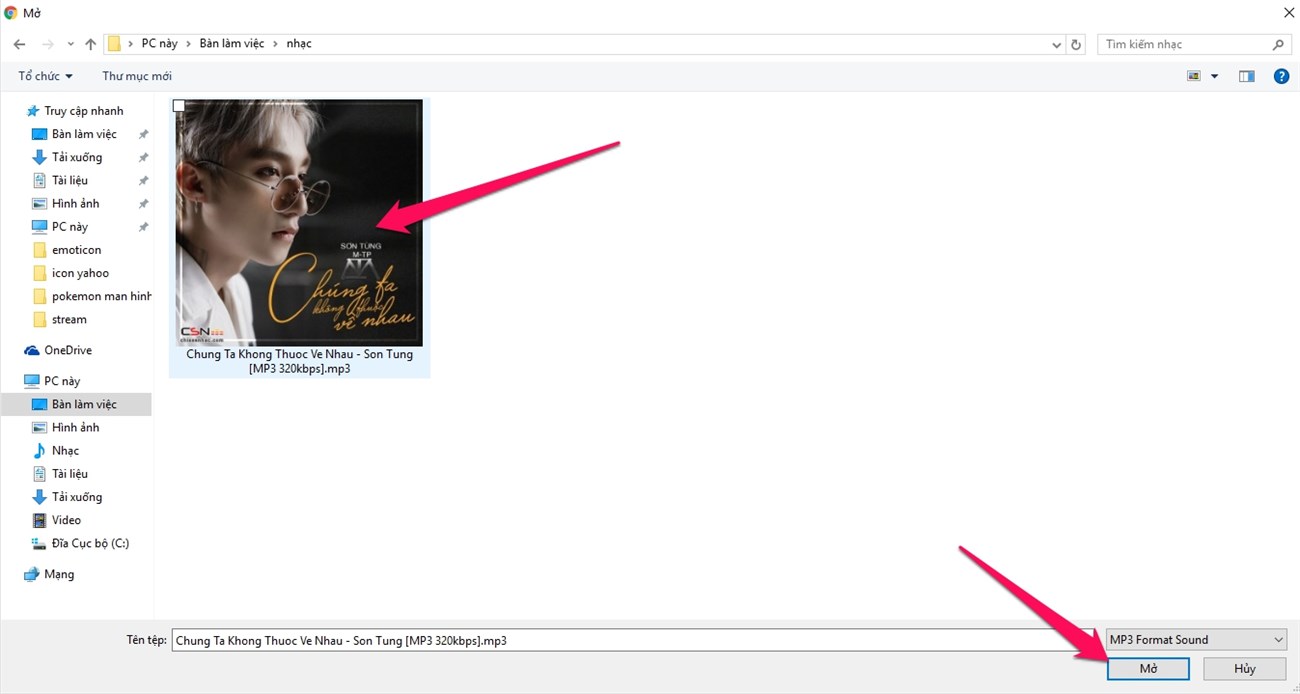Toggle the preview pane icon
The height and width of the screenshot is (694, 1300).
1246,76
